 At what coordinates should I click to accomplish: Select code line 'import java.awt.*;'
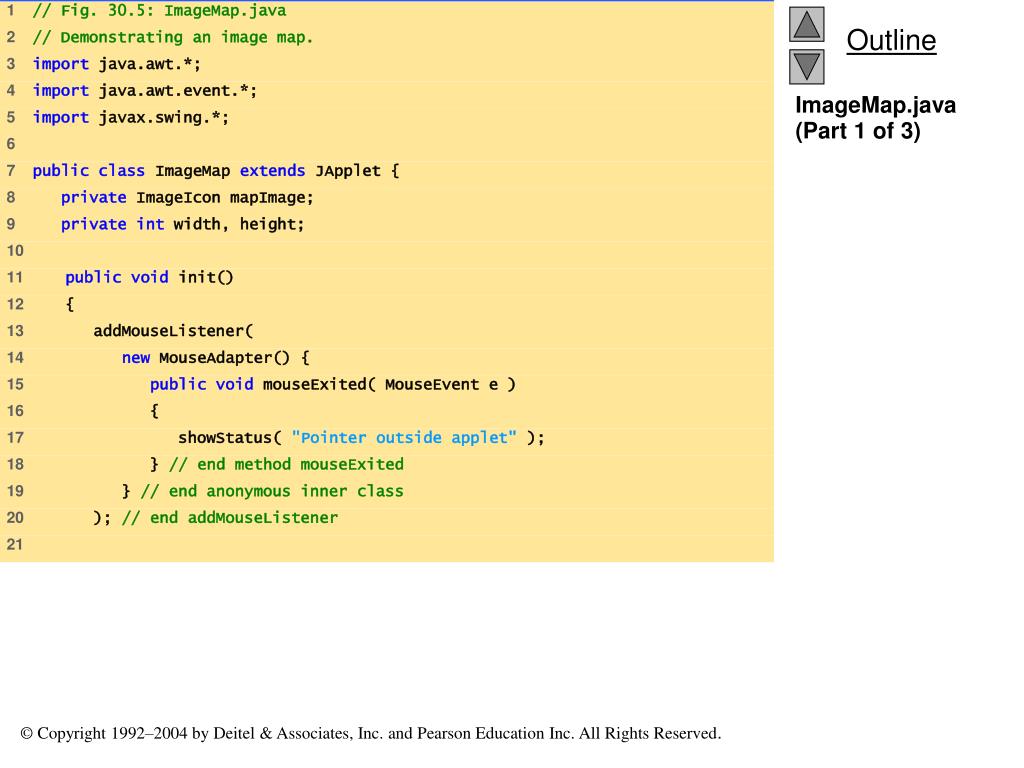[117, 64]
